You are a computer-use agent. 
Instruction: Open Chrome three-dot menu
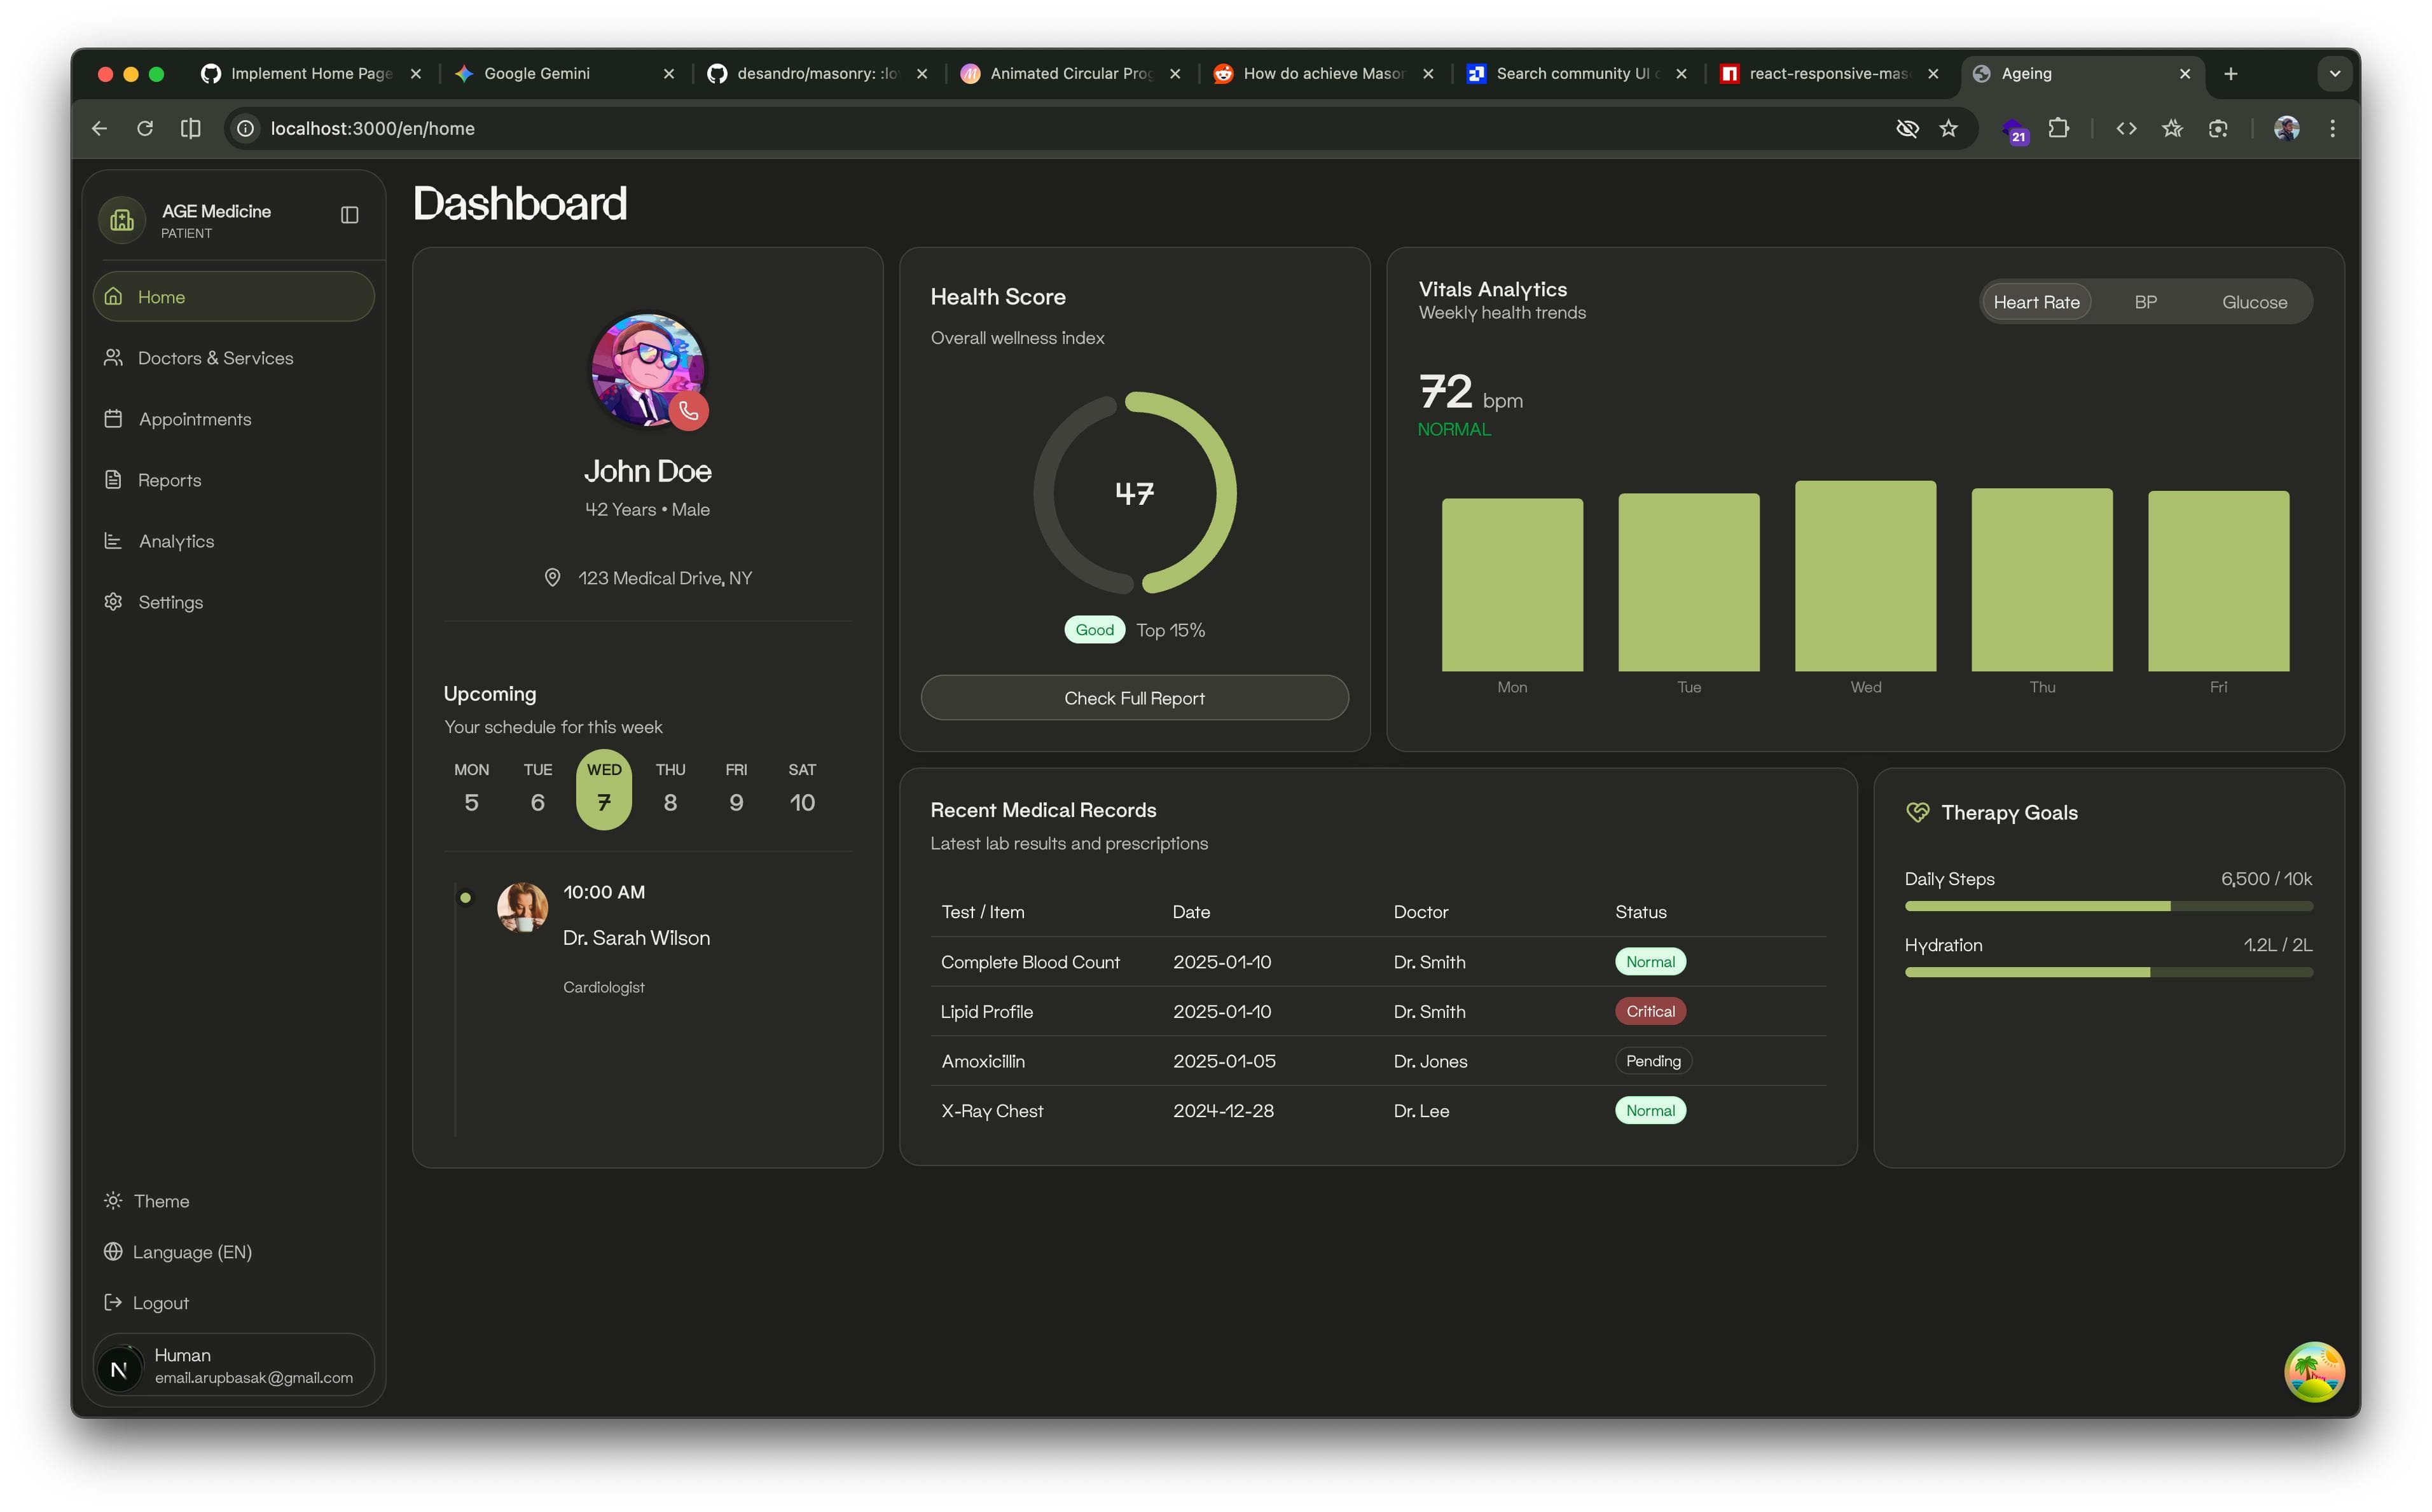[x=2332, y=128]
